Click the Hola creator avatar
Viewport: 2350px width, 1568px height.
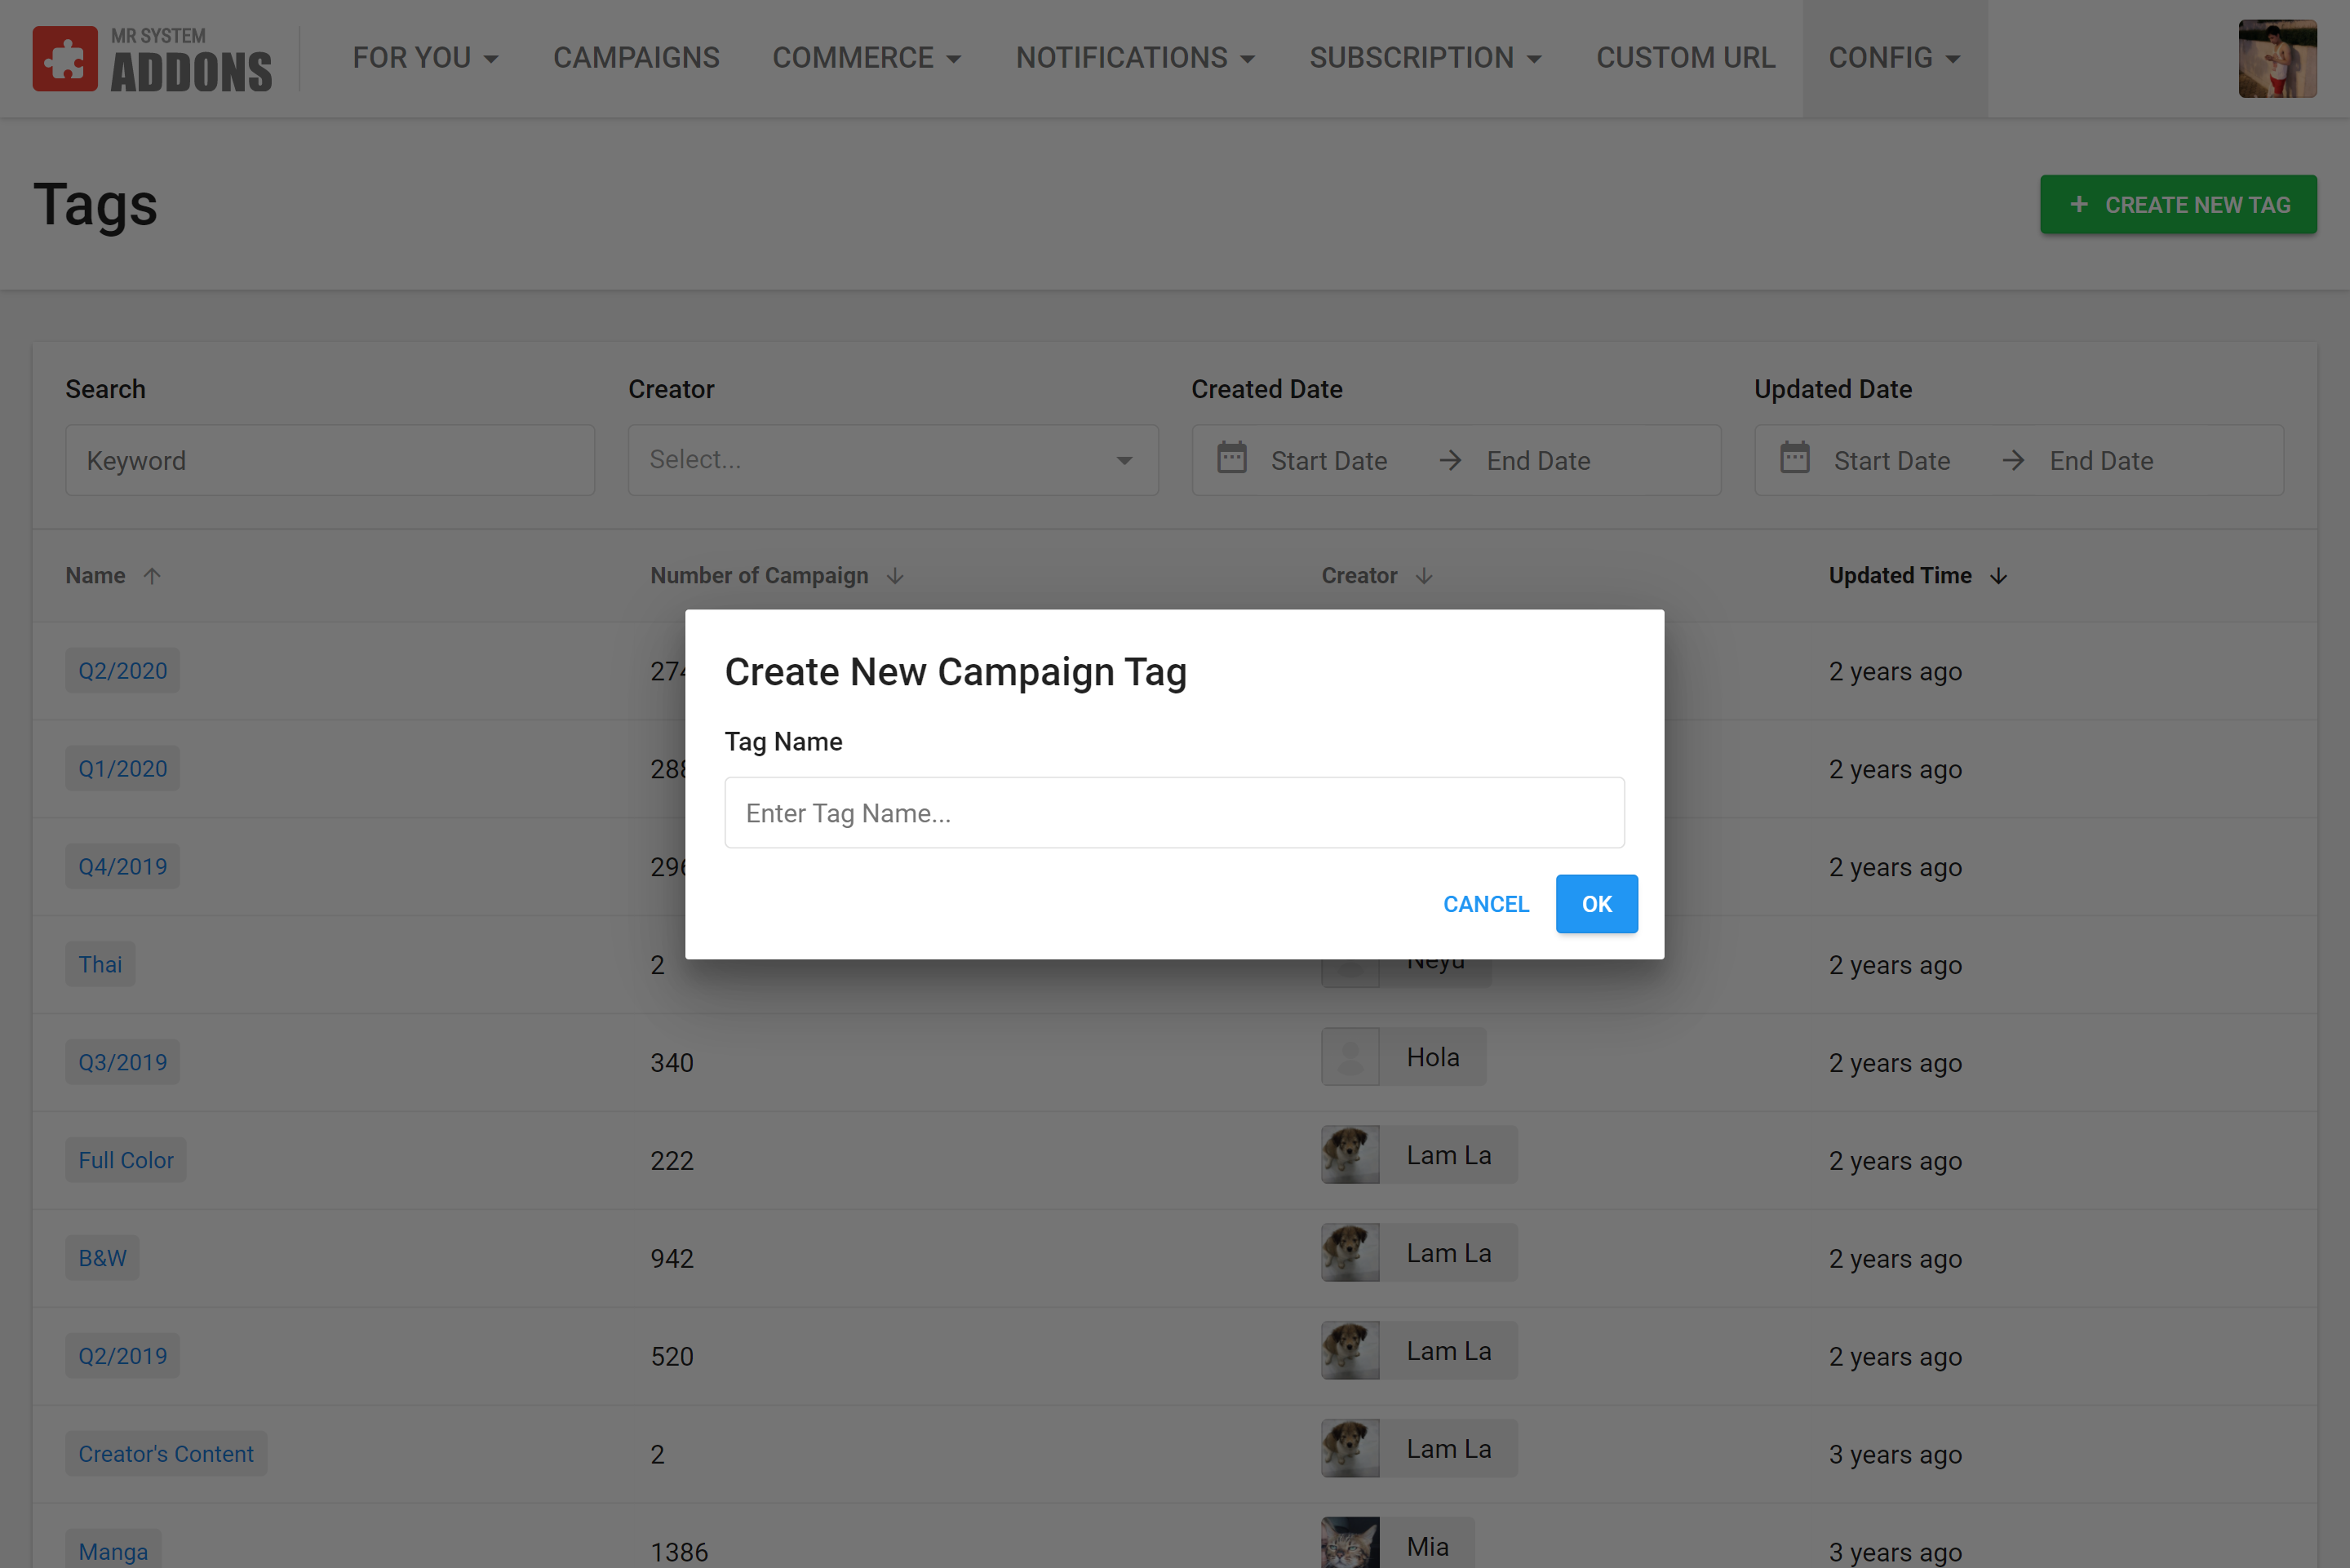1350,1057
